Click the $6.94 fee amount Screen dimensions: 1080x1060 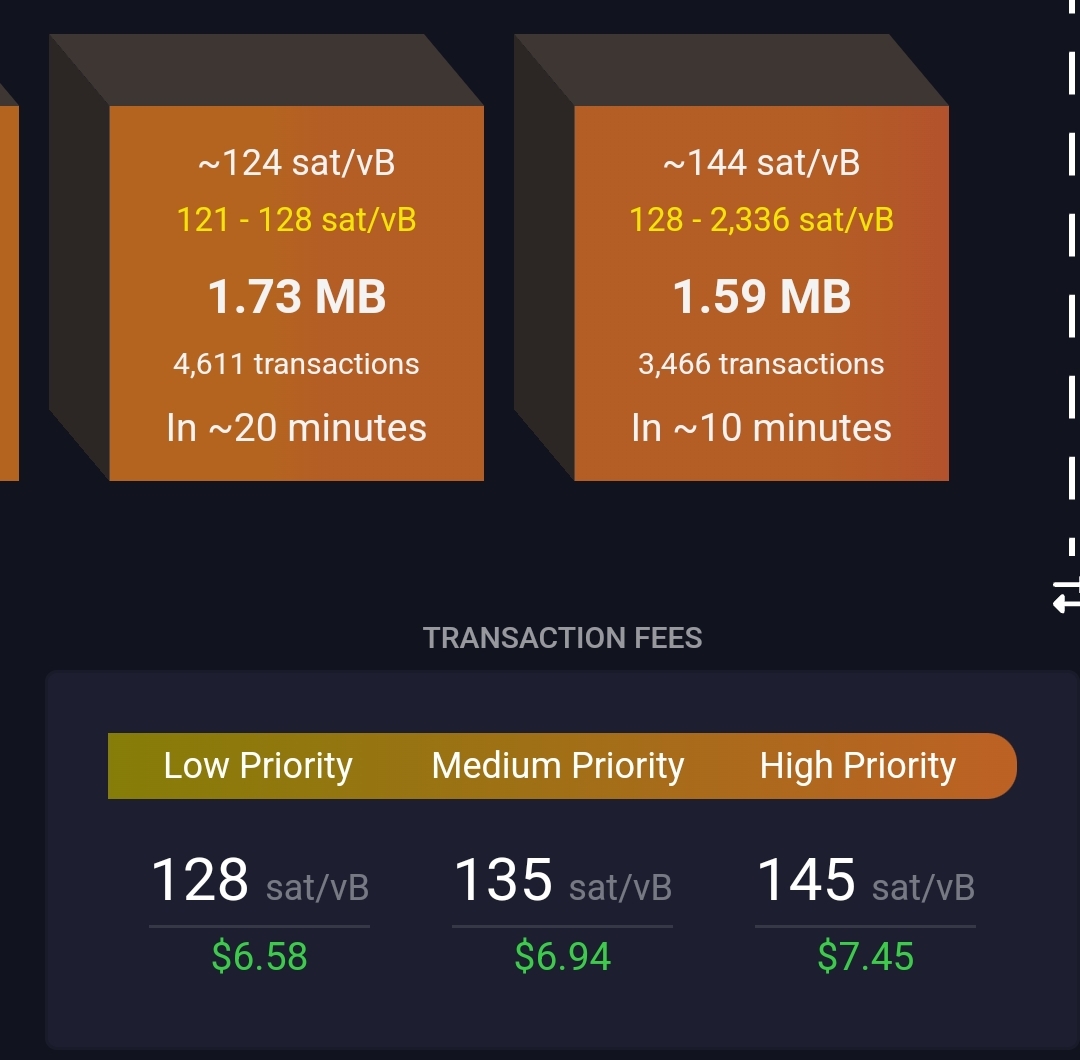click(562, 957)
